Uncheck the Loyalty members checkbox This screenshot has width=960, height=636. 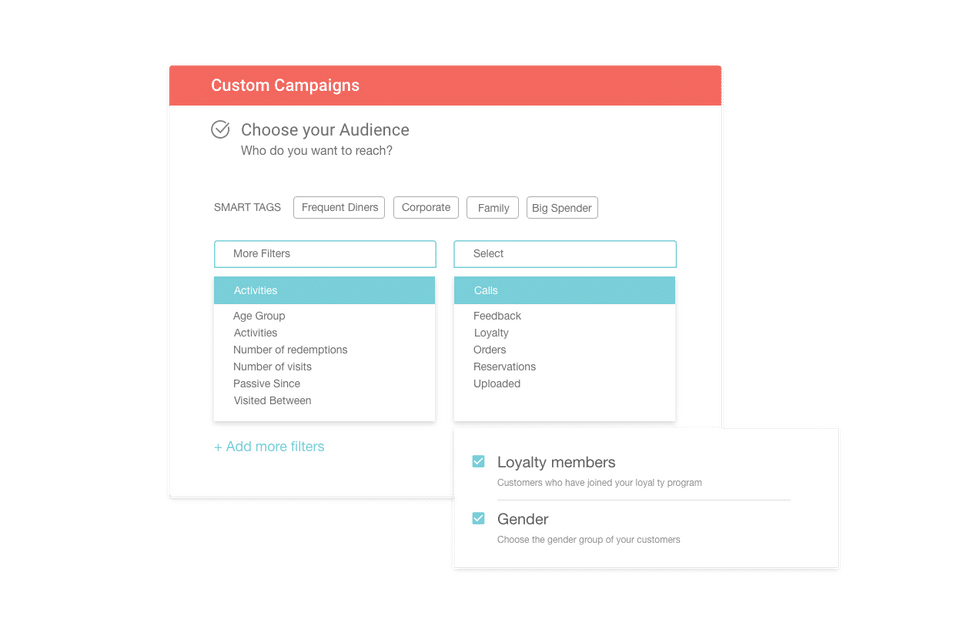click(x=478, y=462)
